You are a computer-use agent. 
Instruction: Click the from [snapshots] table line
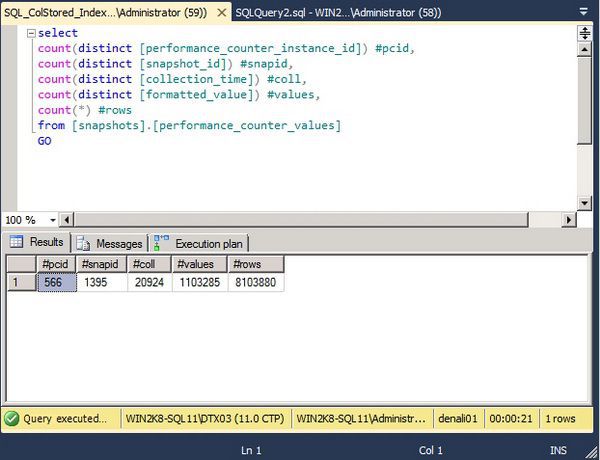(189, 126)
